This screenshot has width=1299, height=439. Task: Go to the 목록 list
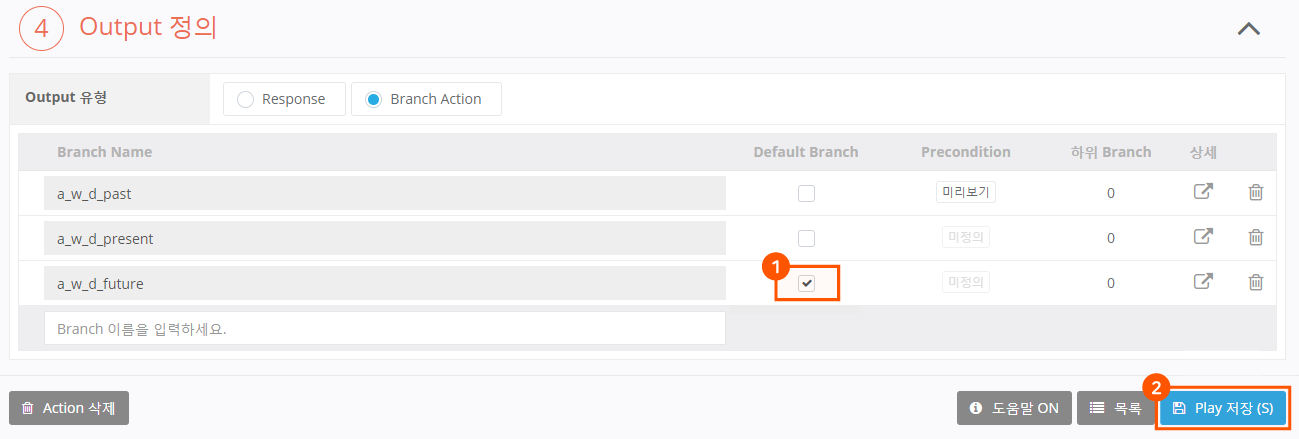(1115, 408)
